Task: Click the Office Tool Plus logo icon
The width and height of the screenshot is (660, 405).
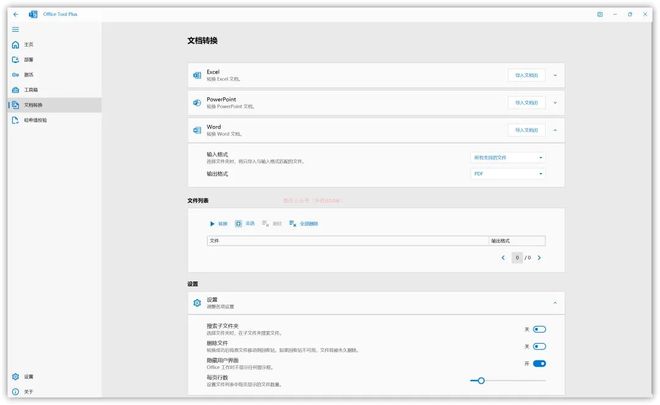Action: tap(33, 14)
